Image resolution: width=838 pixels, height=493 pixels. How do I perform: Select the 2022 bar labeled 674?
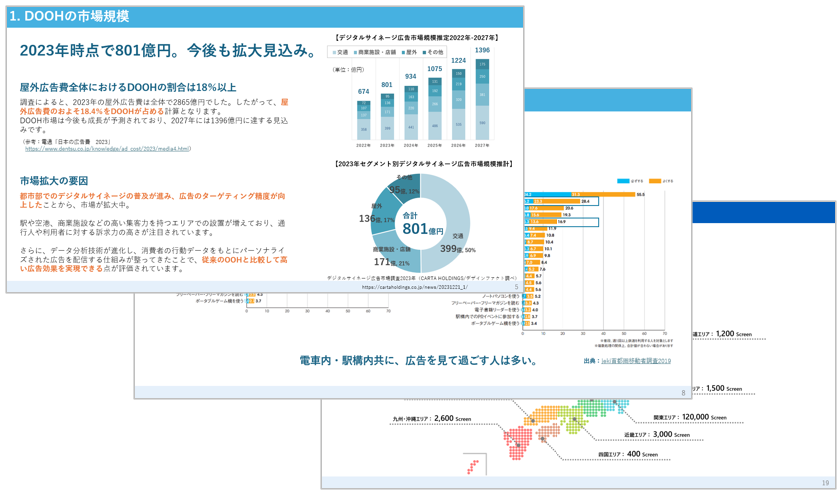pyautogui.click(x=363, y=119)
